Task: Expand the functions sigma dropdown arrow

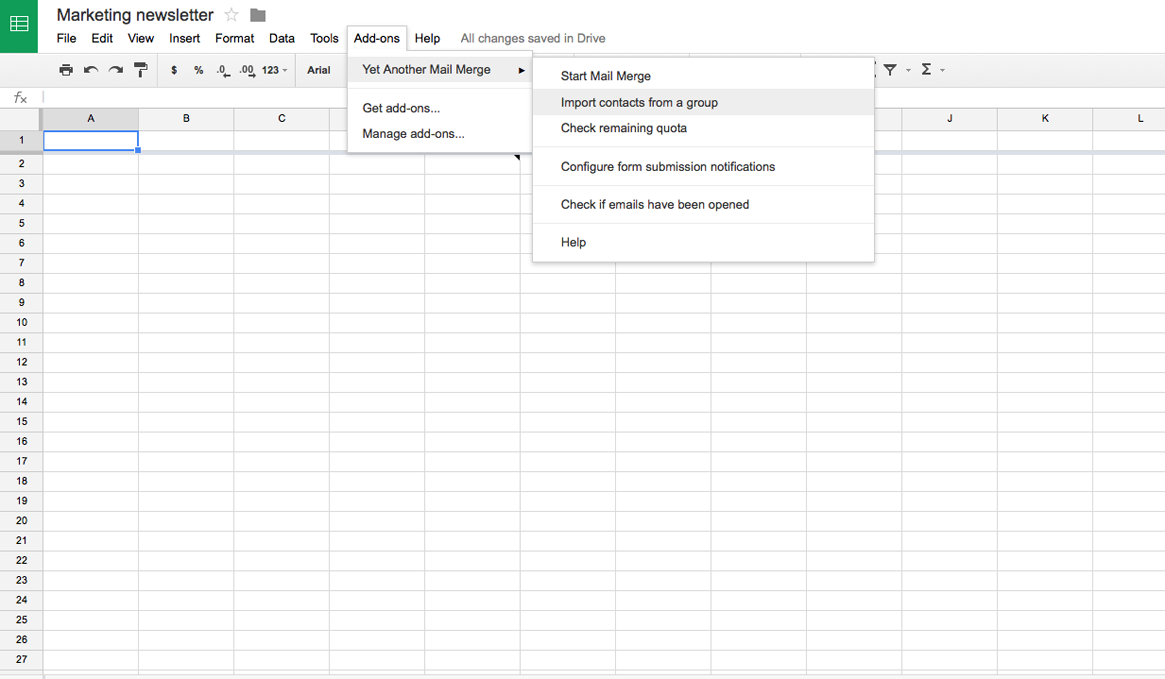Action: click(x=942, y=70)
